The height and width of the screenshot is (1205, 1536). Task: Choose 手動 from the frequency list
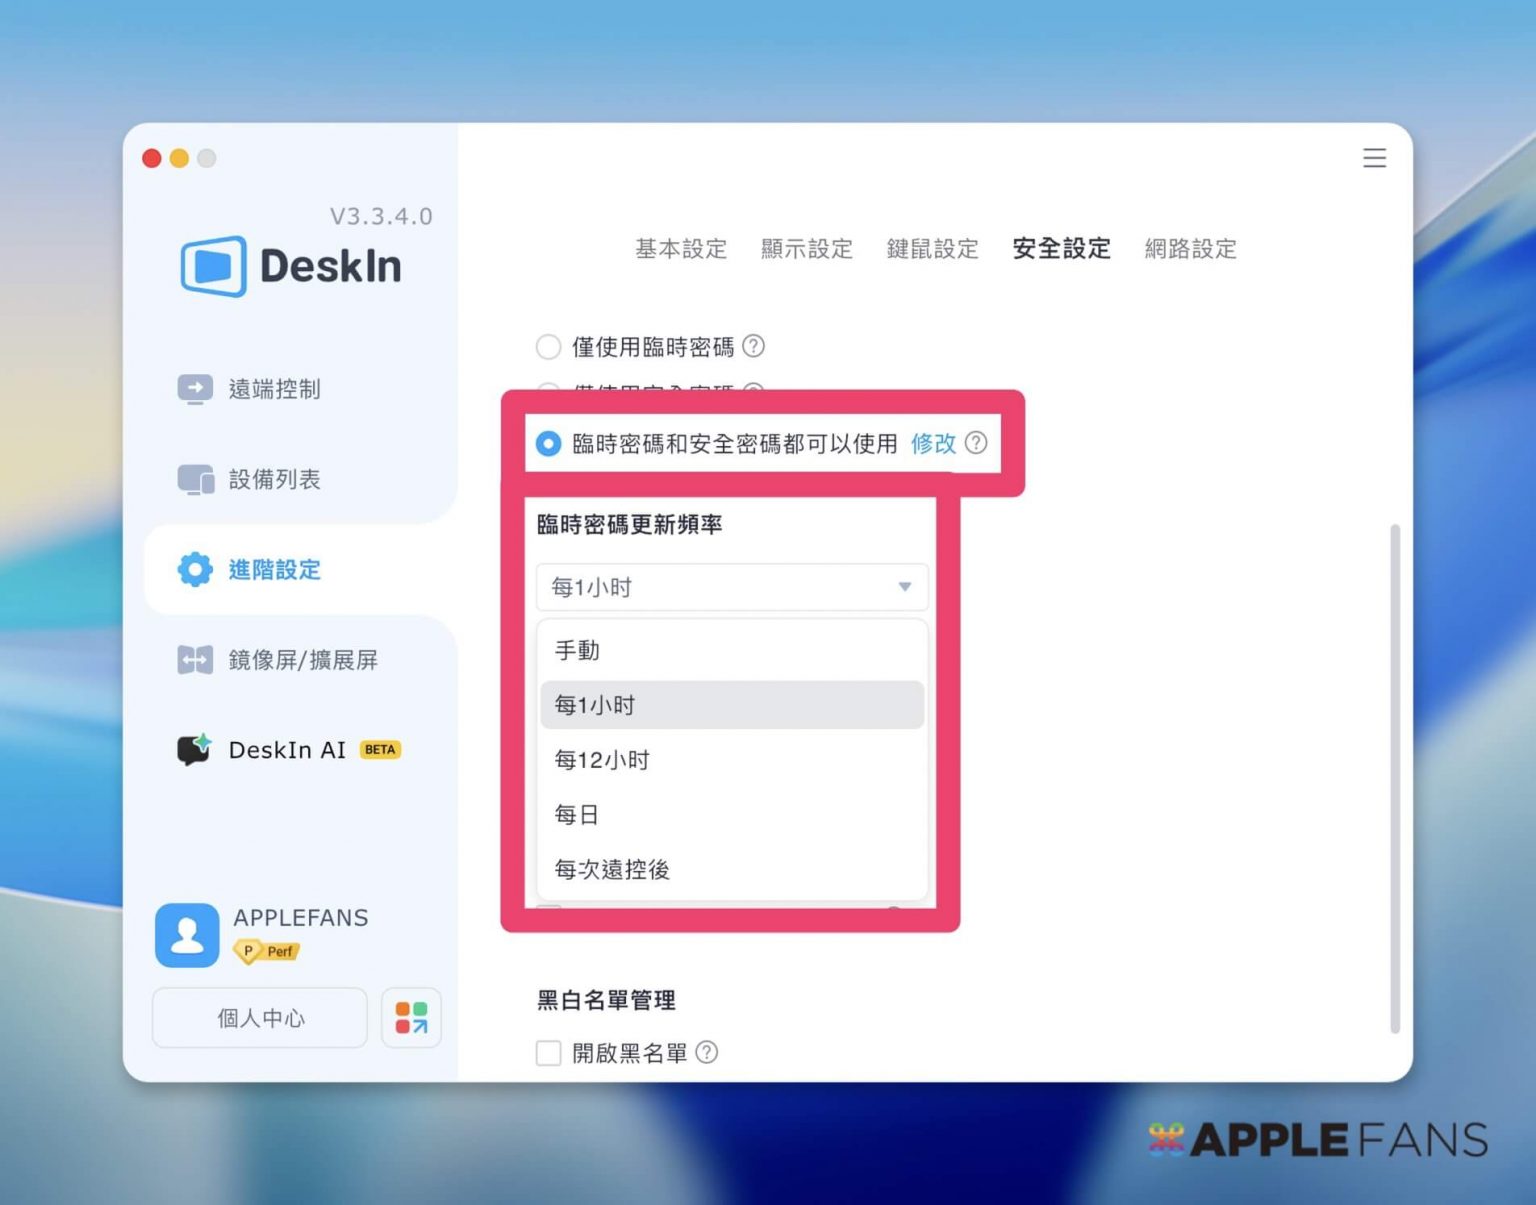[578, 651]
